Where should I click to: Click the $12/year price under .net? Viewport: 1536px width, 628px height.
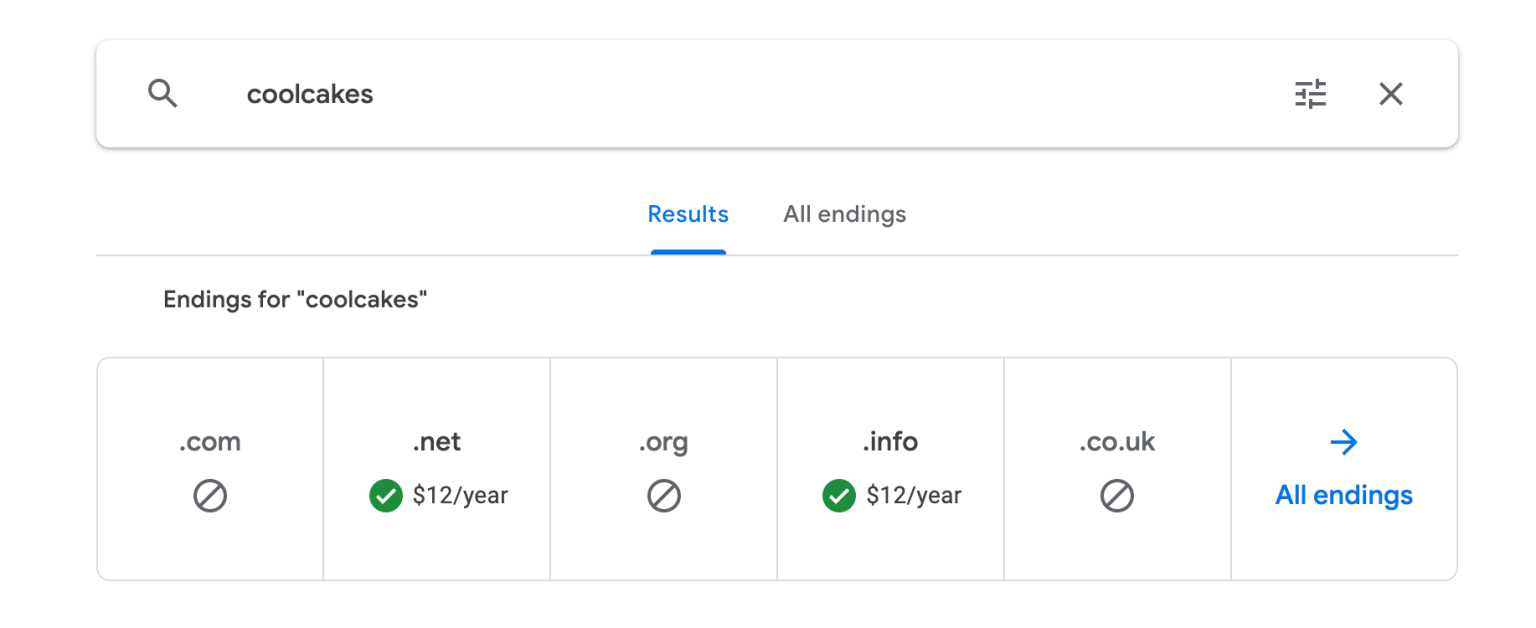[461, 495]
